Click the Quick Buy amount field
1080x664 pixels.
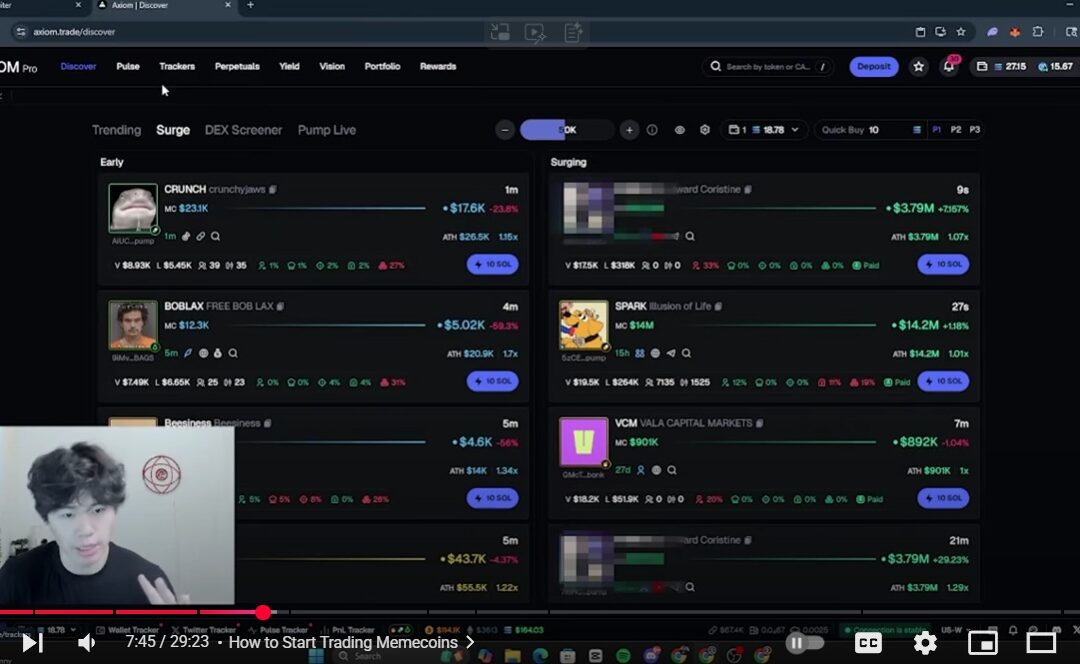pyautogui.click(x=869, y=129)
